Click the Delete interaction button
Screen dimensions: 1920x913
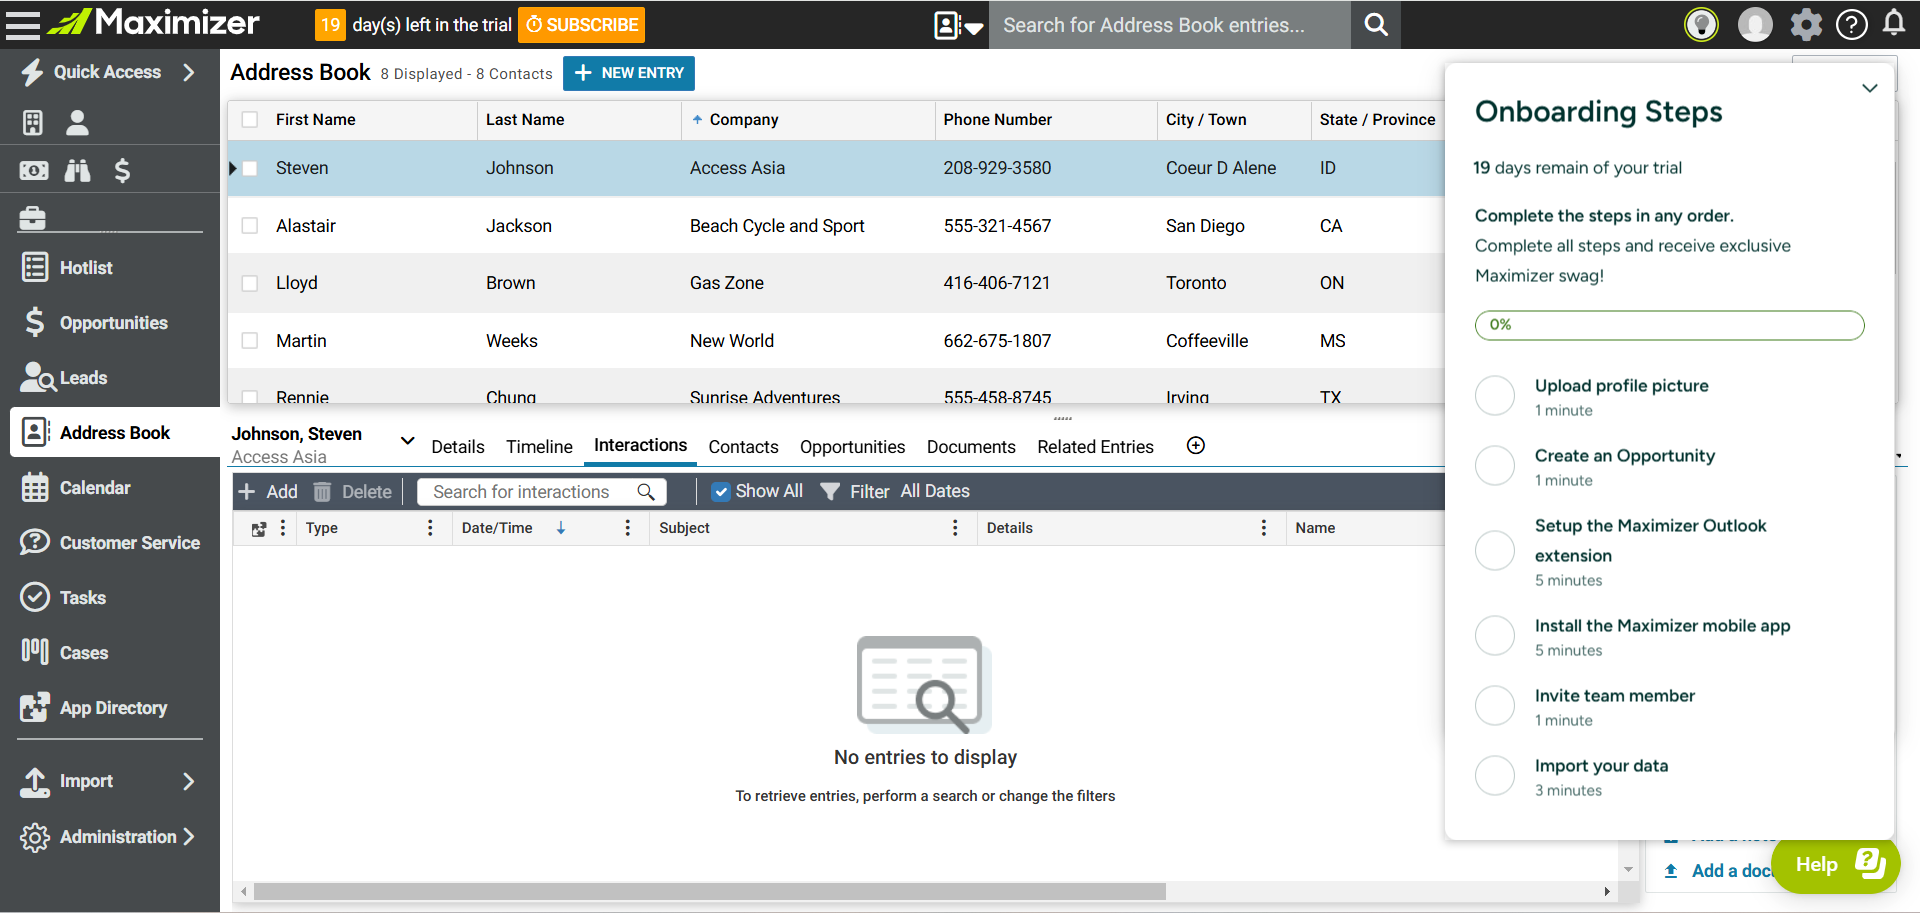pos(353,492)
